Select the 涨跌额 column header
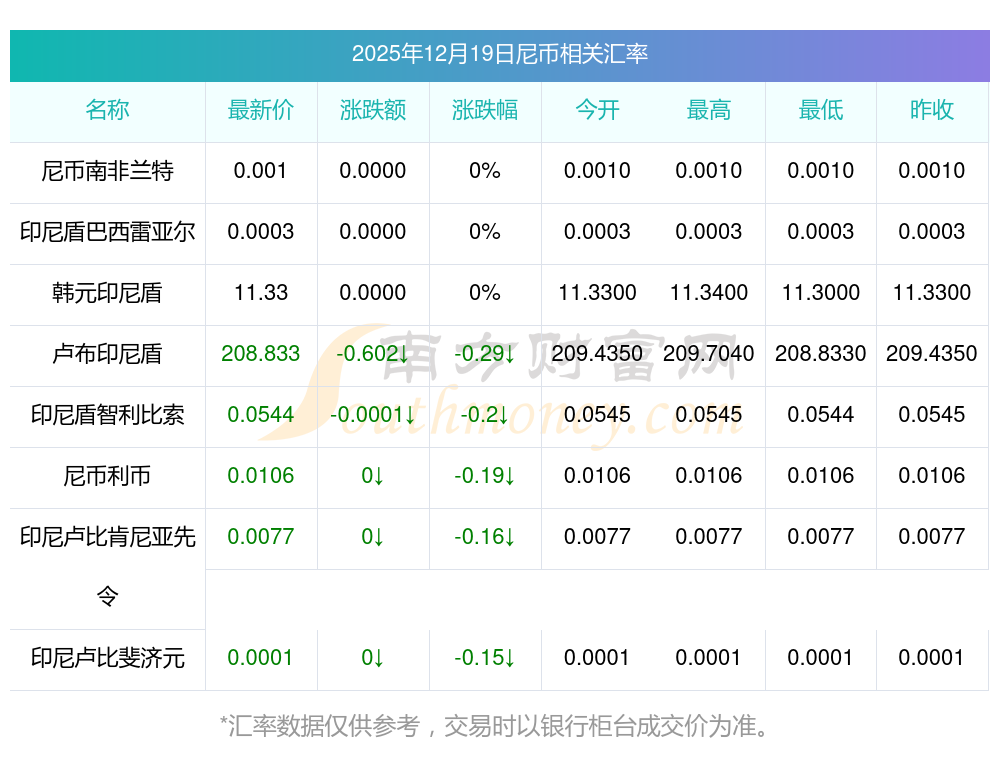 tap(373, 110)
